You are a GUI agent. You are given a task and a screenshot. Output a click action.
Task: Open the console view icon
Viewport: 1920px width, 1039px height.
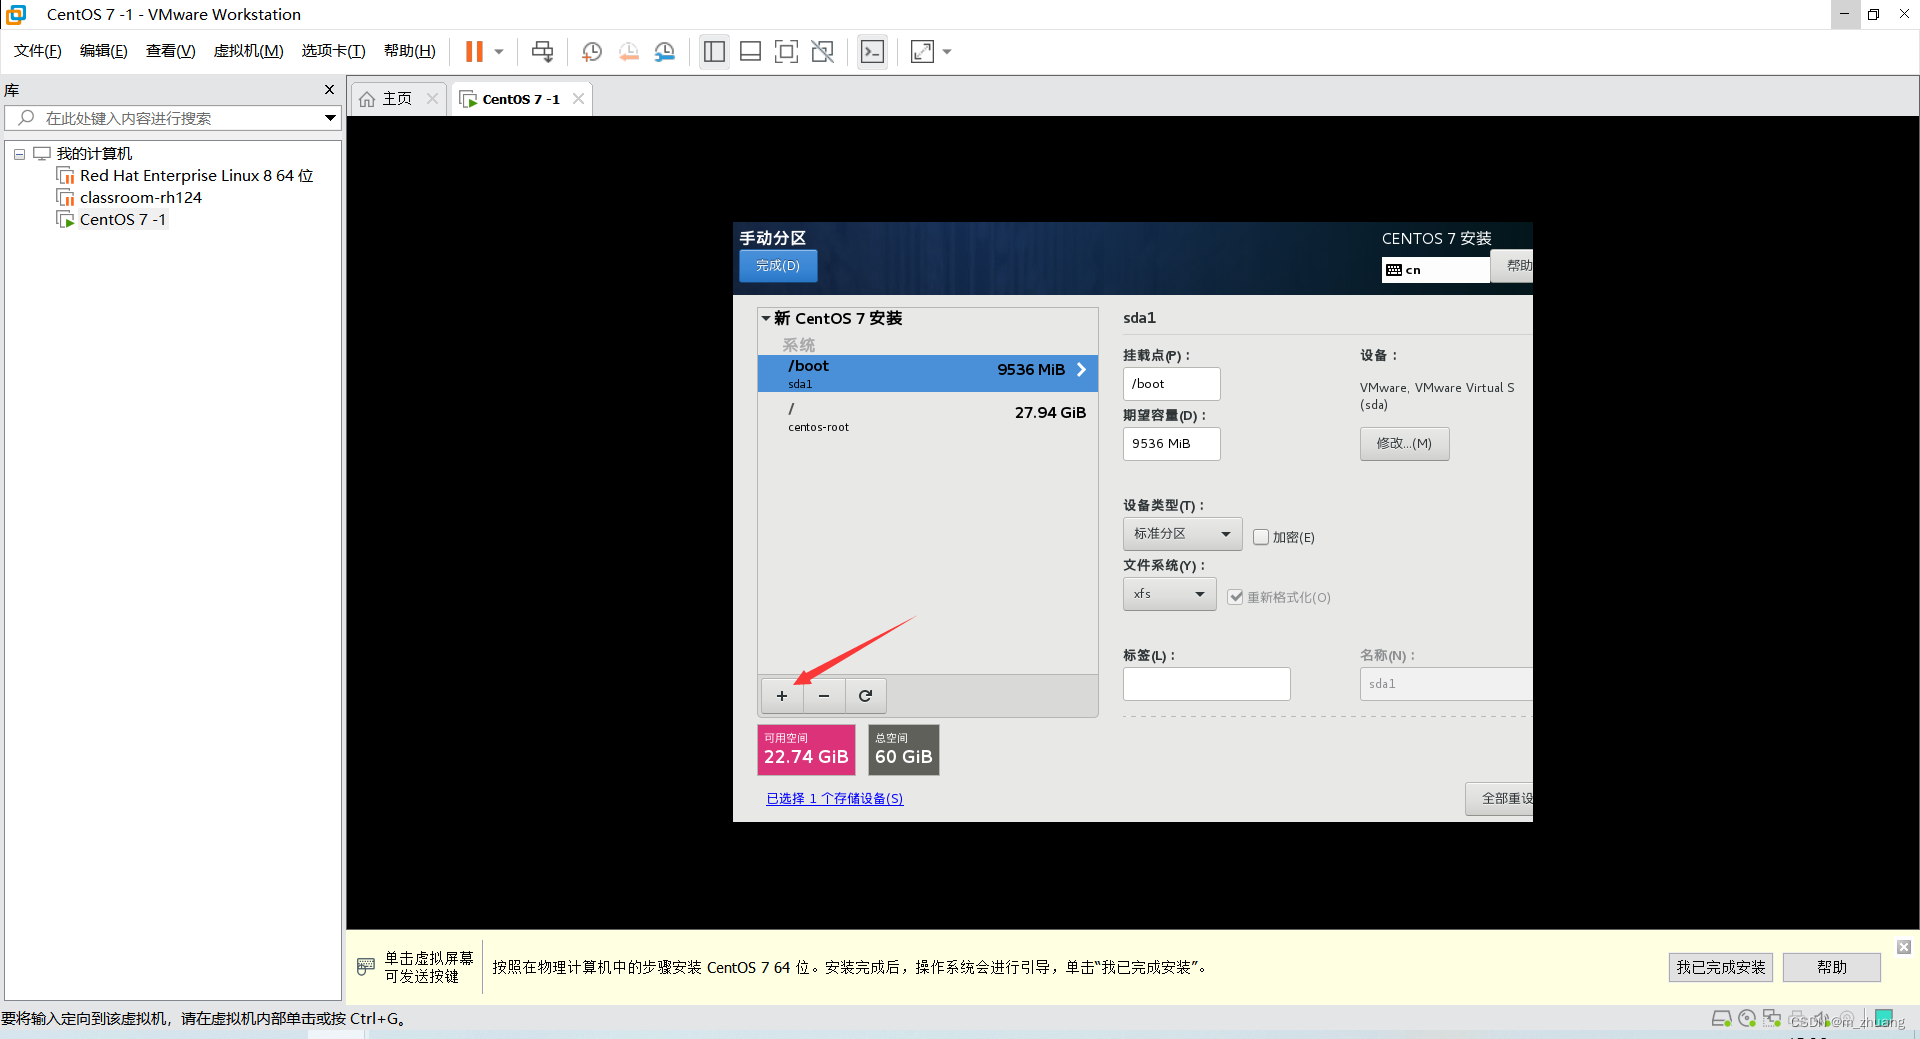pos(873,51)
